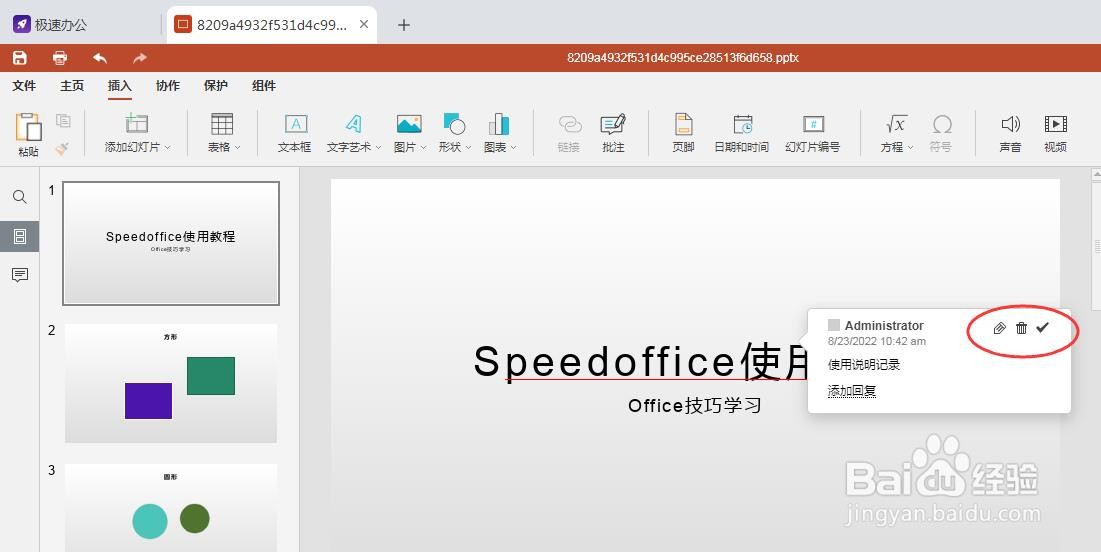The image size is (1101, 552).
Task: Open the 文件 menu
Action: [x=24, y=86]
